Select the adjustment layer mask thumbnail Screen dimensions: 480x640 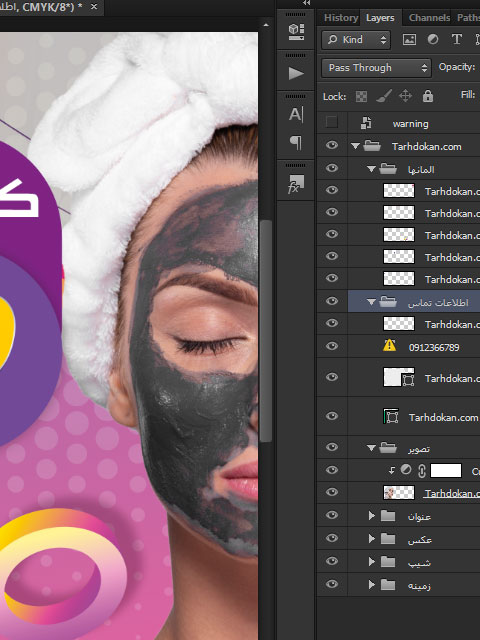tap(446, 470)
